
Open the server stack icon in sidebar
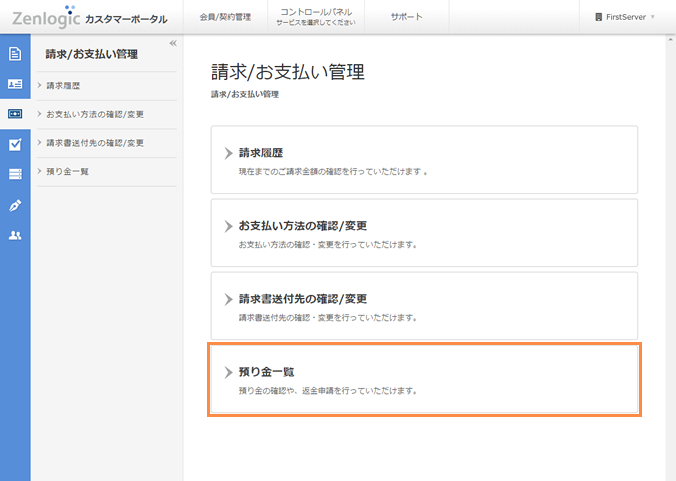coord(15,174)
